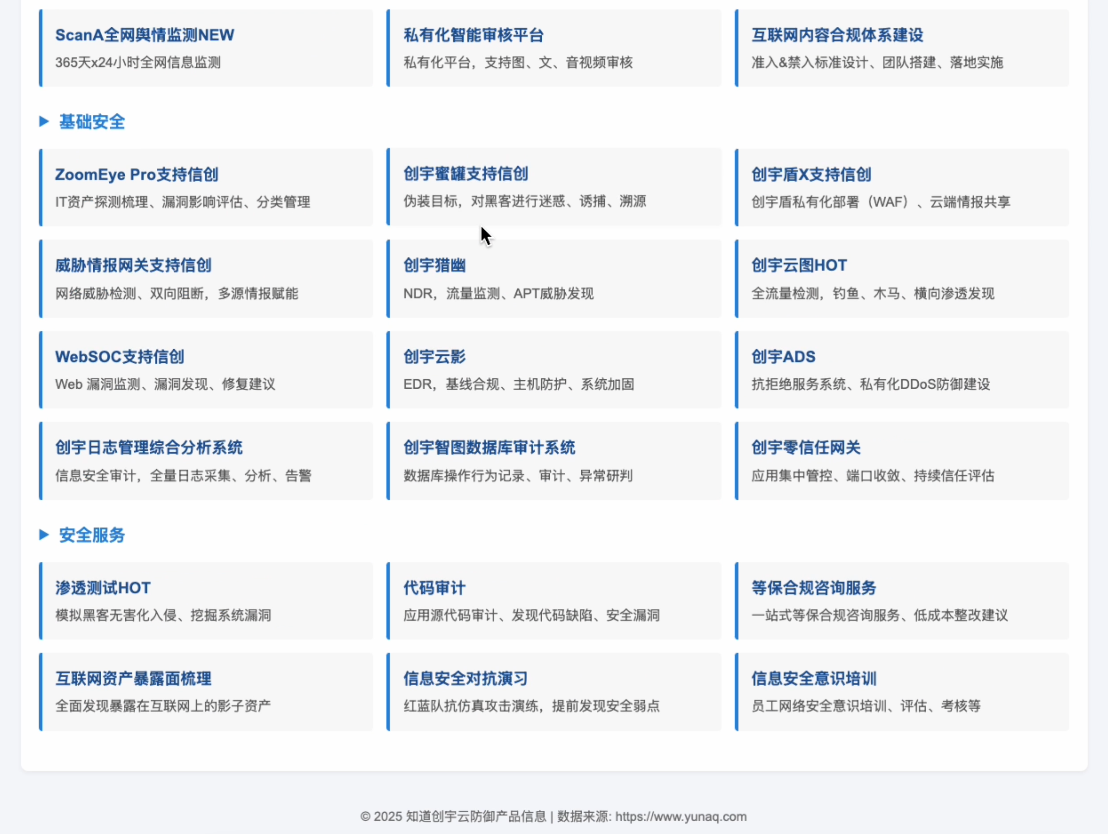Click description Web 漏洞监测、漏洞发现、修复建议
Screen dimensions: 1108x834
[165, 384]
